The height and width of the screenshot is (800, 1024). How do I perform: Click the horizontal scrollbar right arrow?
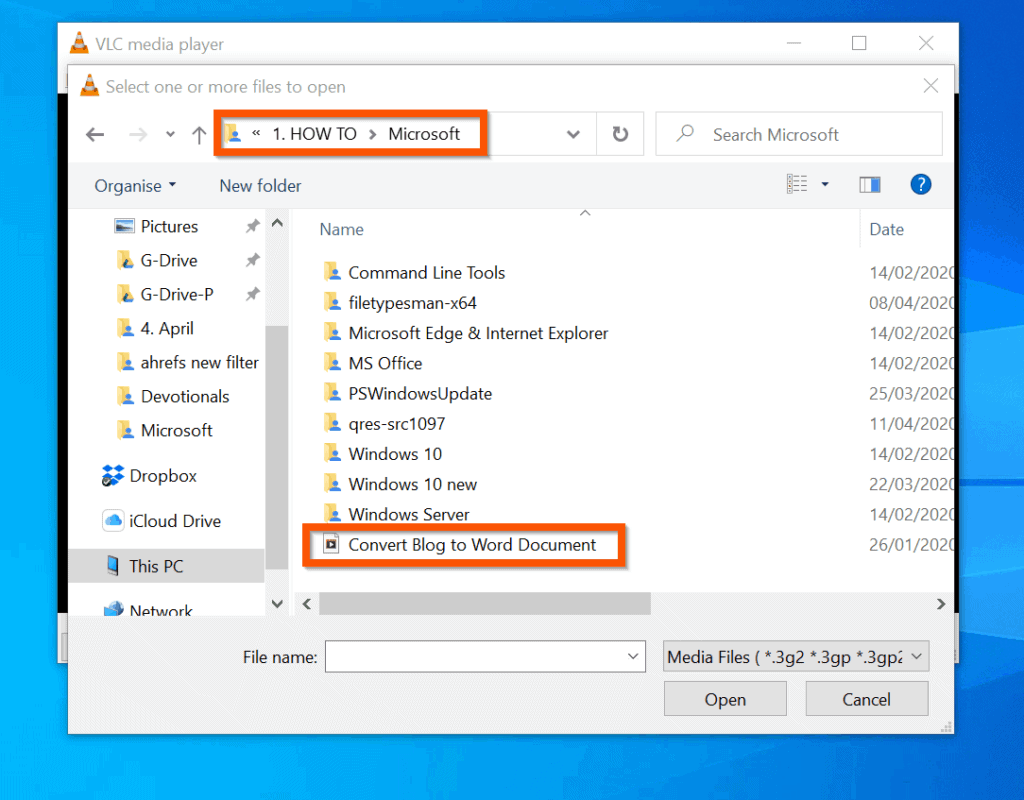(x=940, y=604)
